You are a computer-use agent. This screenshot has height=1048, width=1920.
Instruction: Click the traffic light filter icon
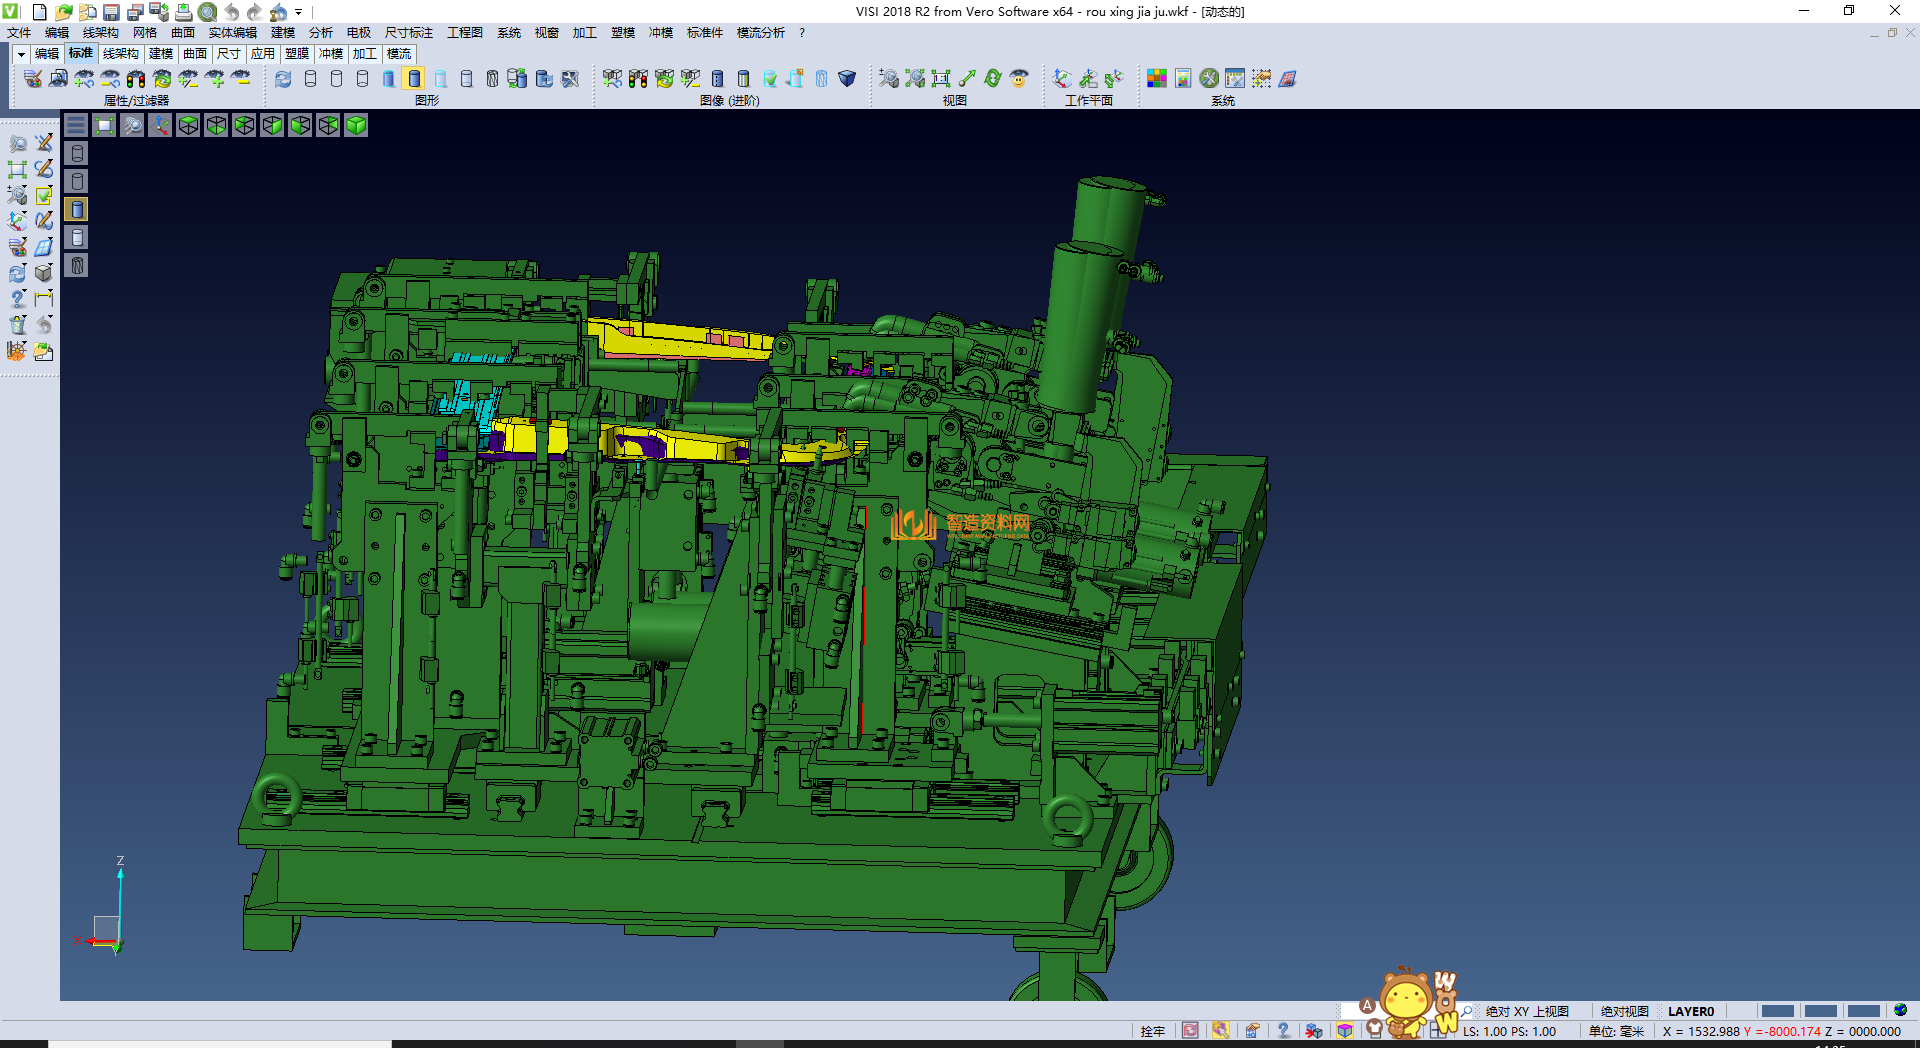[136, 79]
